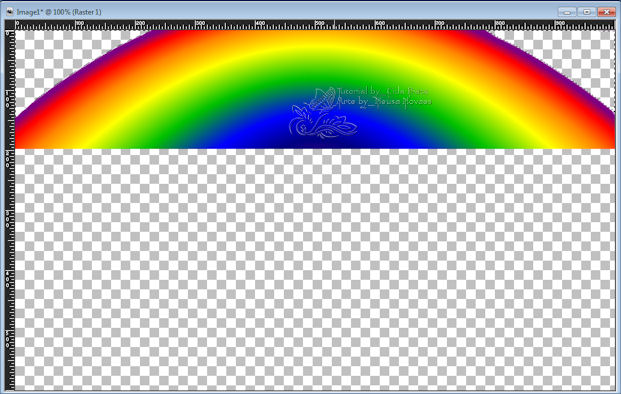Click the transparent checkerboard area below the rainbow
Image resolution: width=621 pixels, height=394 pixels.
click(x=315, y=269)
